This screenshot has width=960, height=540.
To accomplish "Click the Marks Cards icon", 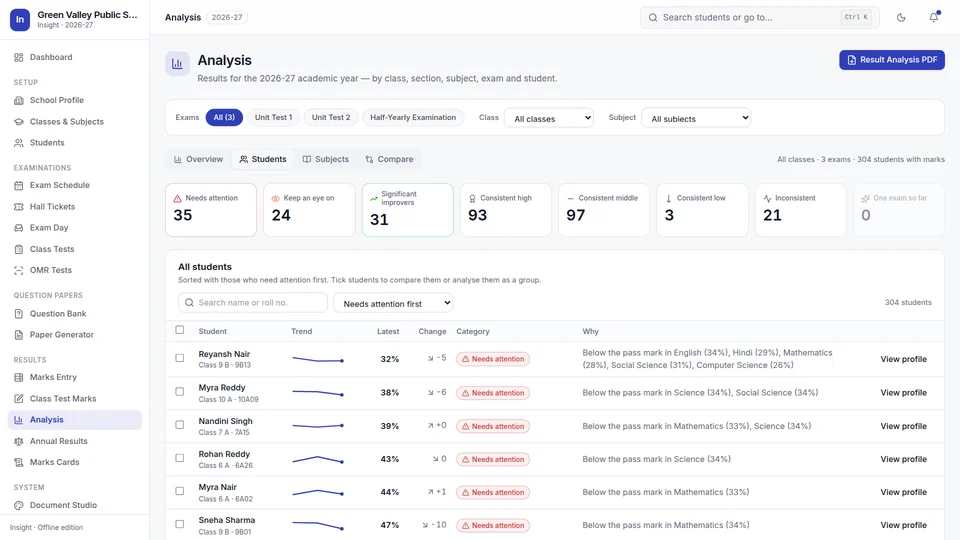I will [18, 462].
